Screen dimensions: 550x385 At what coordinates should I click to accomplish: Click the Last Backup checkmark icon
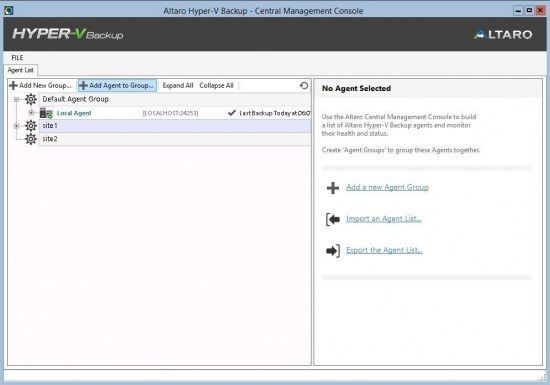tap(232, 113)
